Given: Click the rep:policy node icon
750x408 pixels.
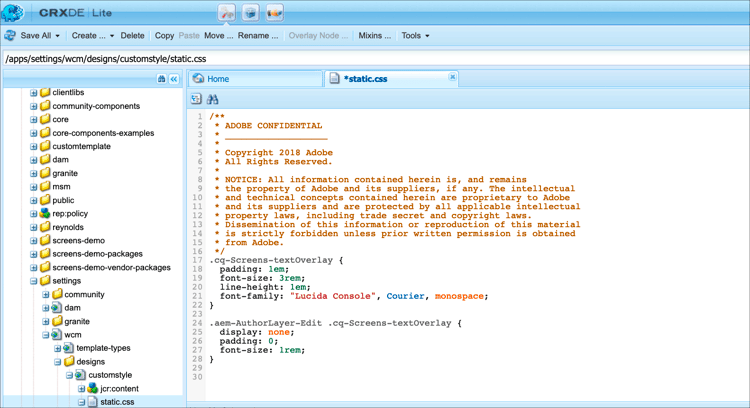Looking at the screenshot, I should pos(45,213).
